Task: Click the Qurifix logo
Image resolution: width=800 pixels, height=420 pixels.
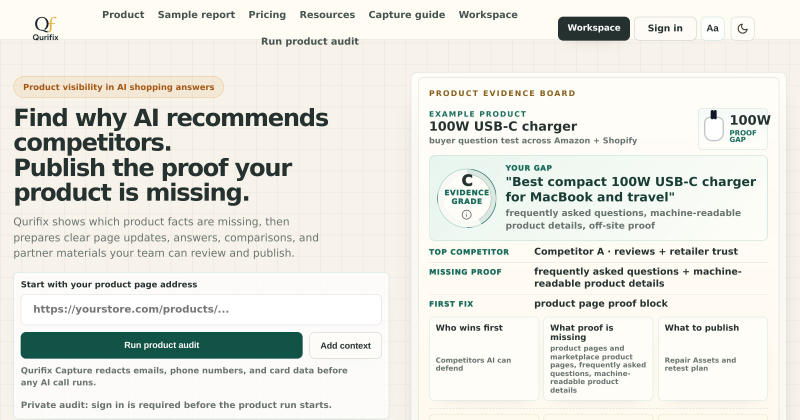Action: (45, 29)
